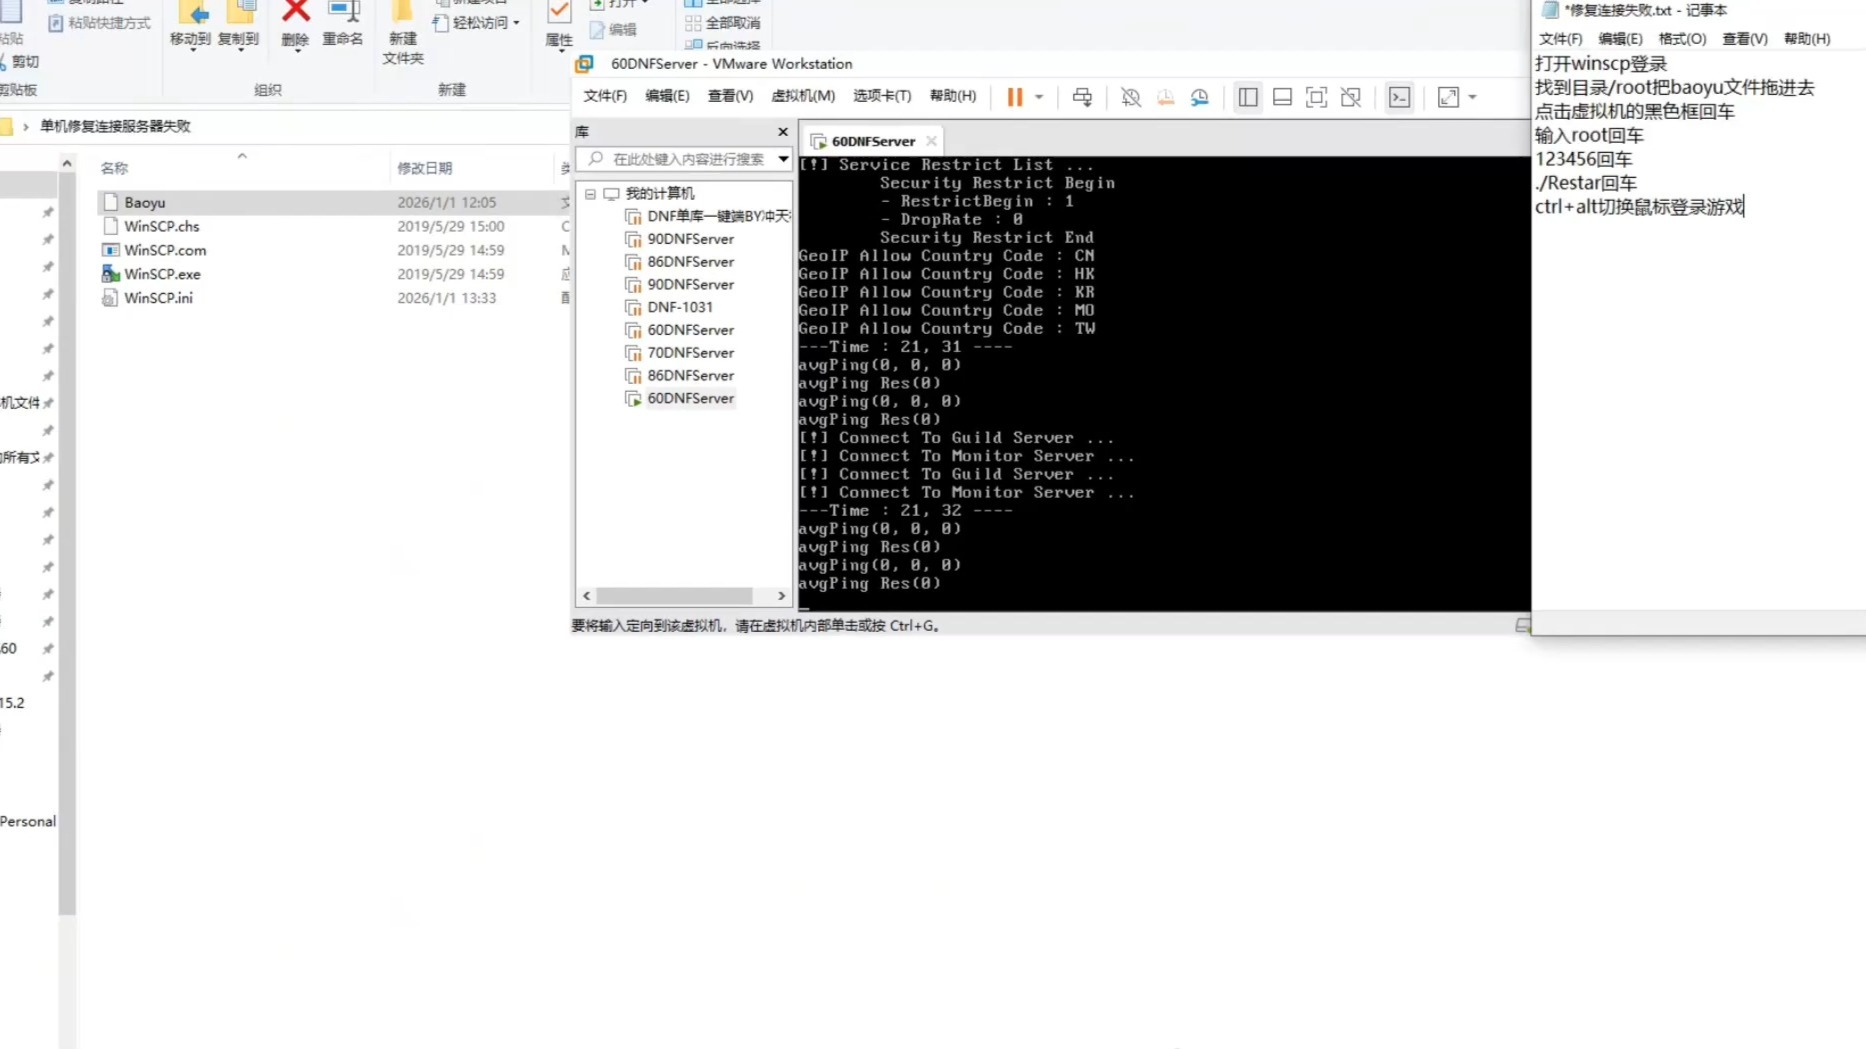Open Notepad File (文件) menu
This screenshot has width=1866, height=1049.
(1560, 39)
